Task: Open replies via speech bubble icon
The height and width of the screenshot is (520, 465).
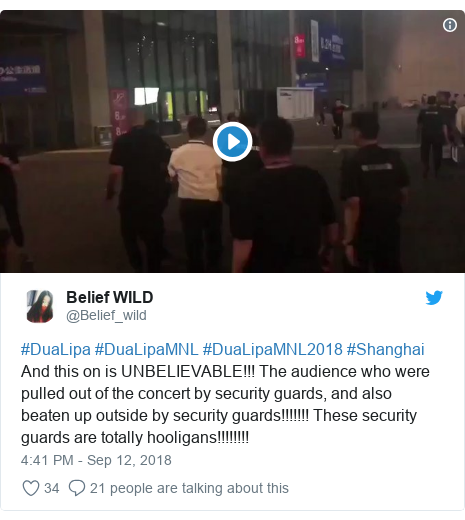Action: pyautogui.click(x=77, y=488)
